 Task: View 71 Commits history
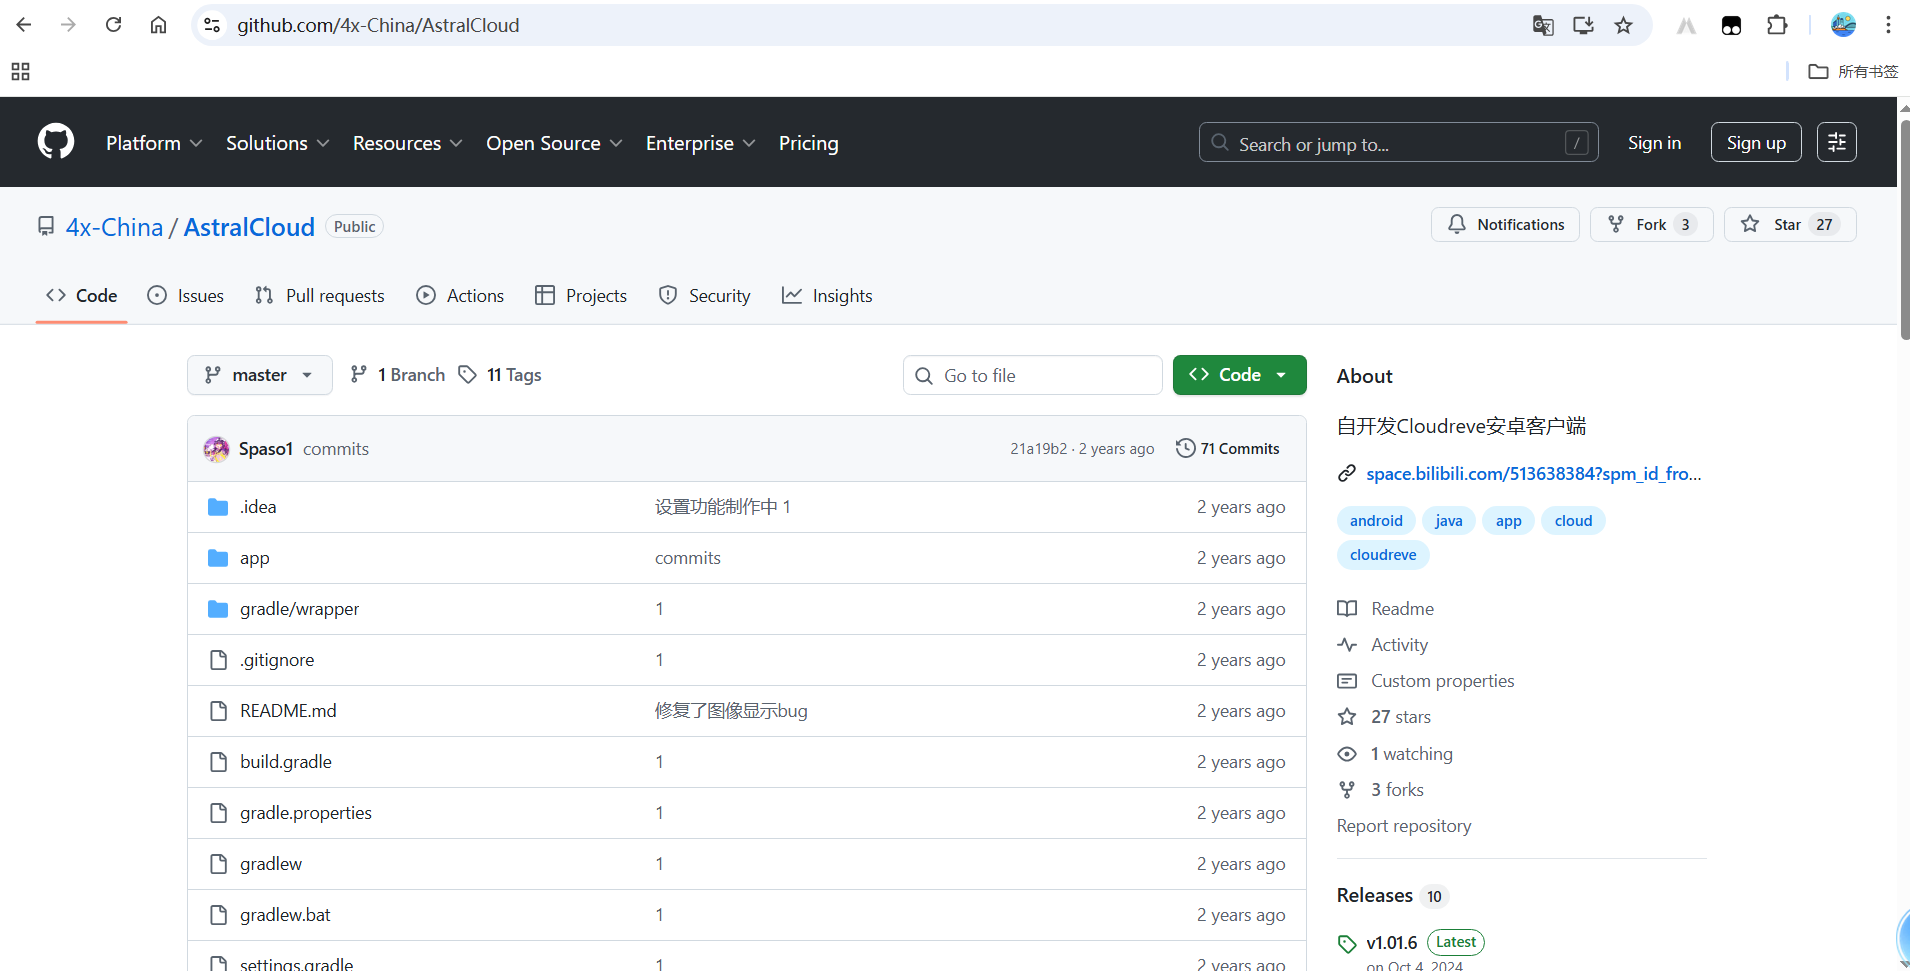[1228, 448]
